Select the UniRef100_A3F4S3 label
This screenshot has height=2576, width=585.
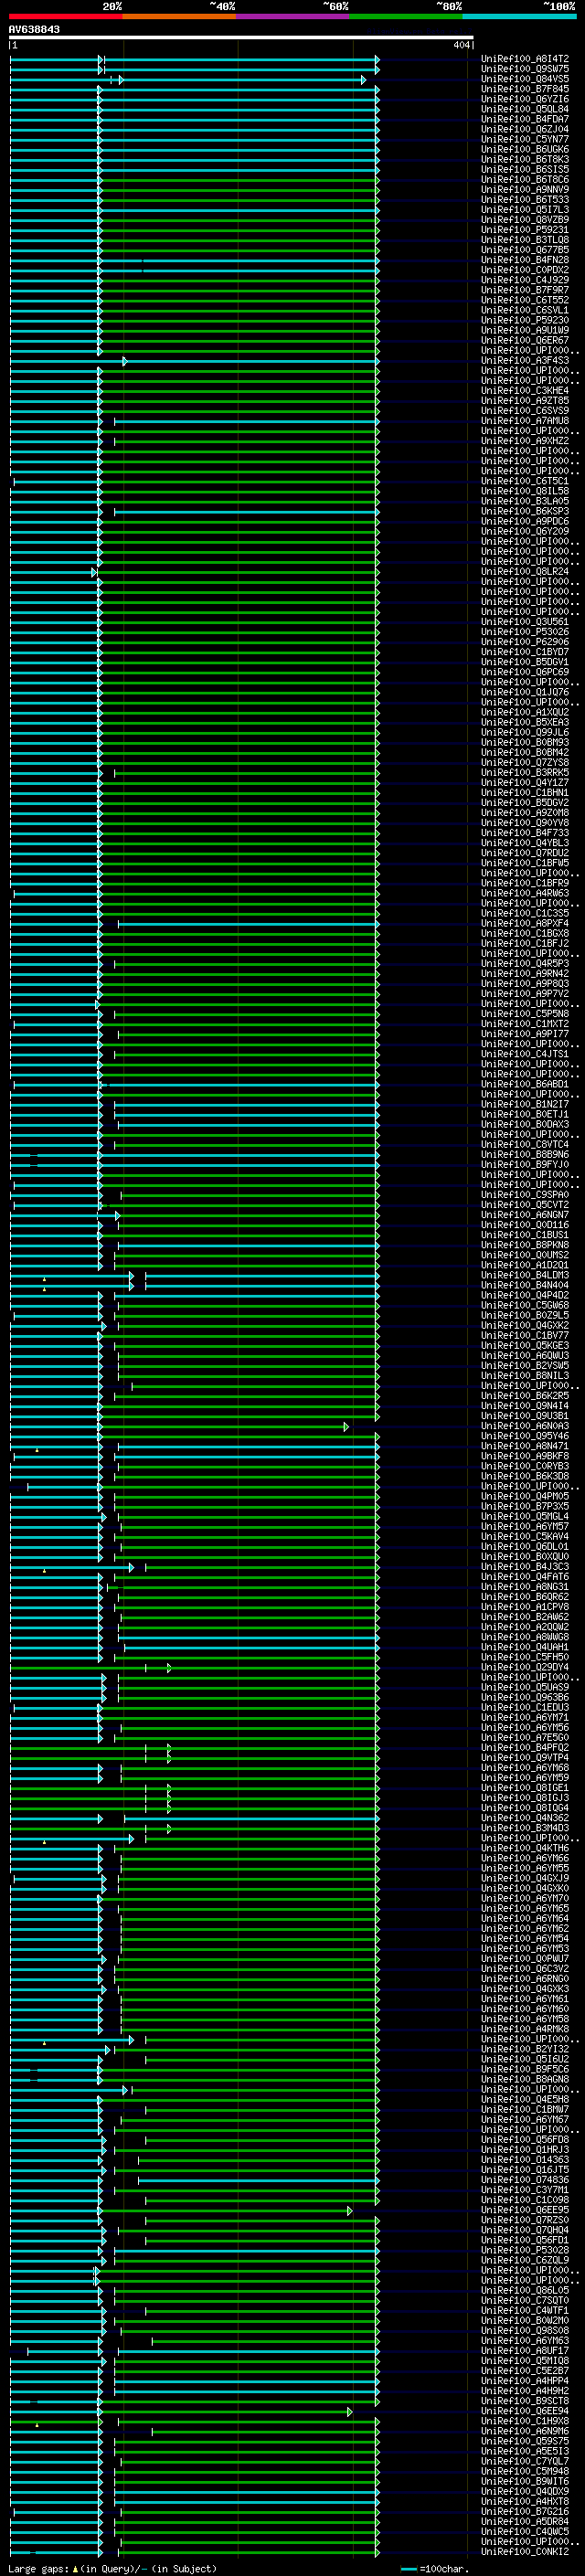click(525, 361)
